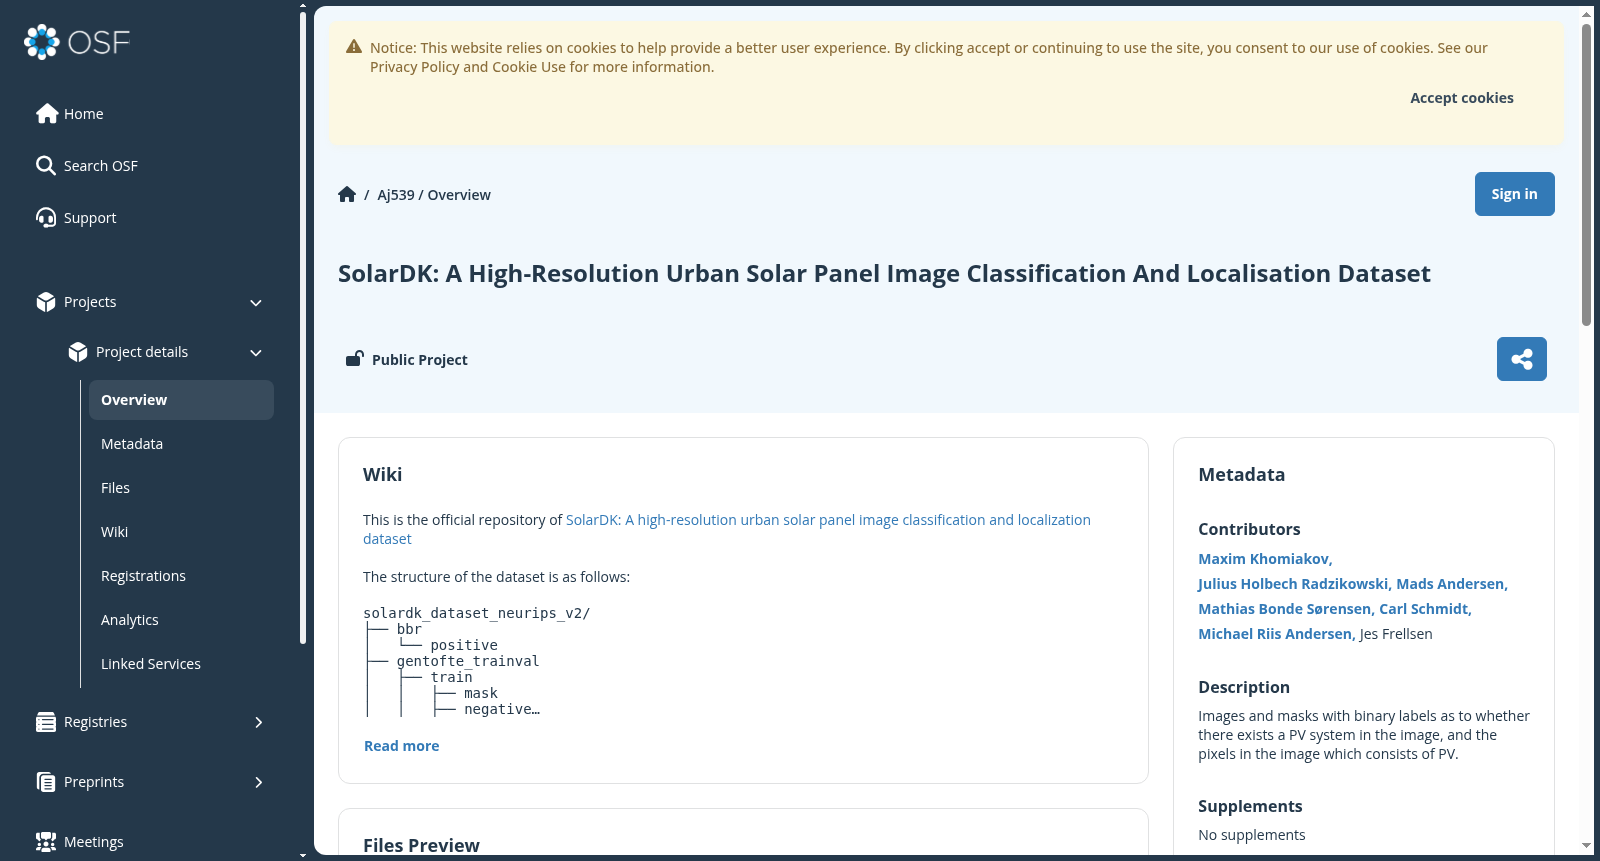1600x861 pixels.
Task: Click 'solardk_dataset_neurips_v2/' in the wiki tree
Action: pos(477,613)
